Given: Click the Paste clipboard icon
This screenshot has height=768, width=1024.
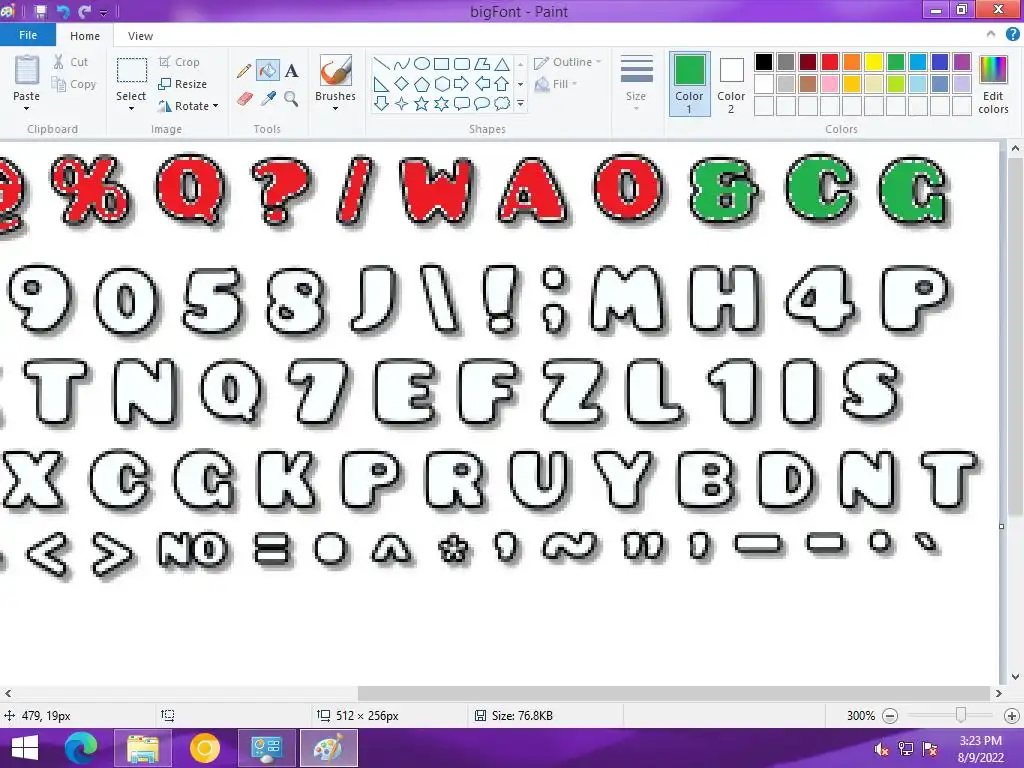Looking at the screenshot, I should [27, 71].
